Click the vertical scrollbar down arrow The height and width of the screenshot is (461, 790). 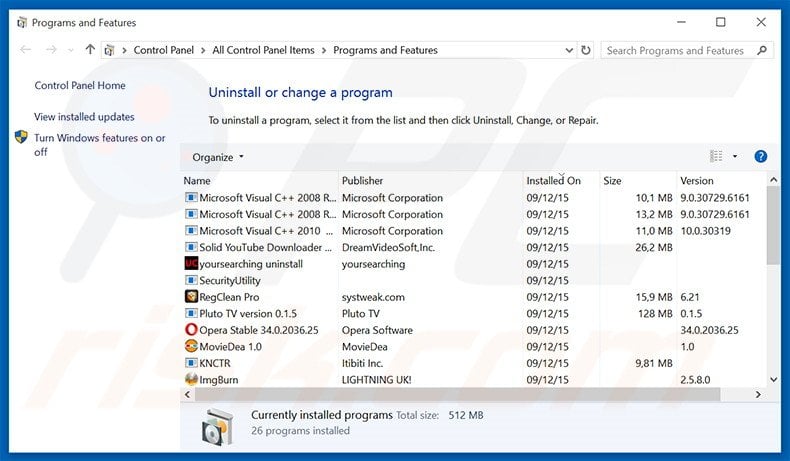coord(773,380)
